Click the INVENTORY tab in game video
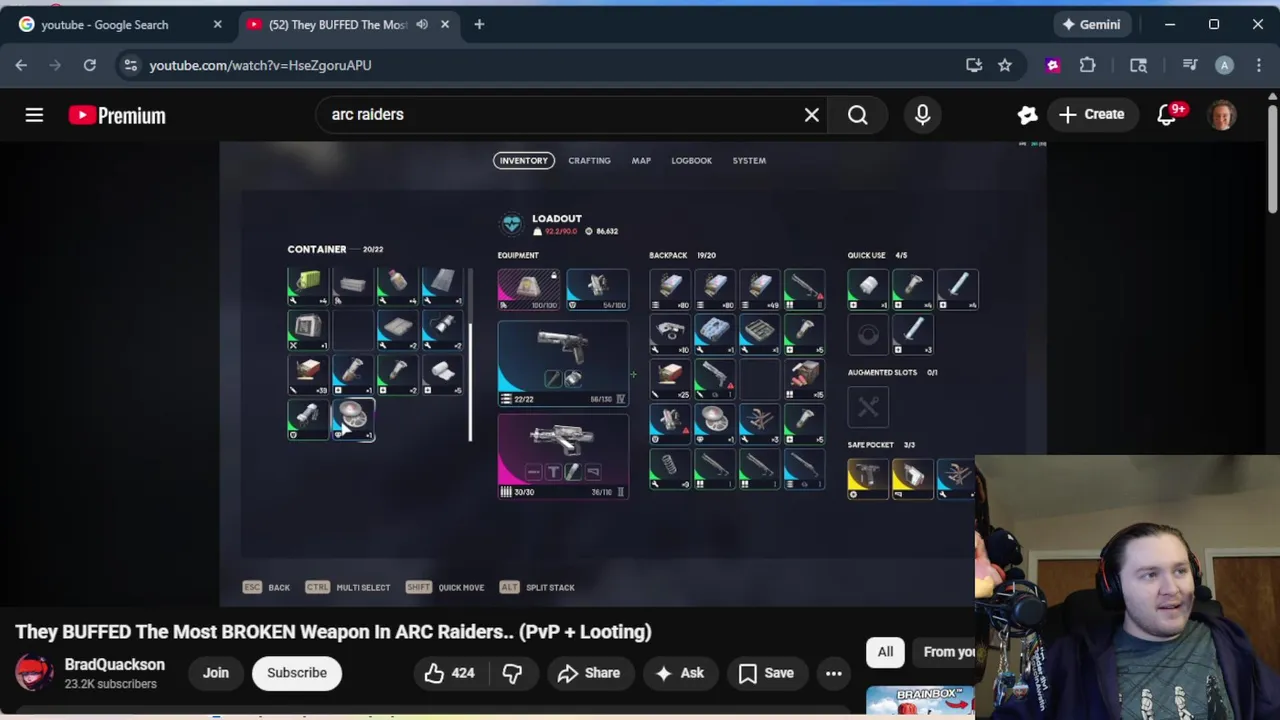 point(524,160)
